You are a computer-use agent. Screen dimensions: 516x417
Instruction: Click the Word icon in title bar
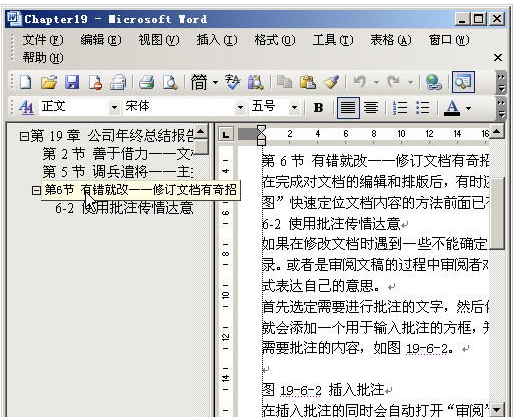[14, 18]
